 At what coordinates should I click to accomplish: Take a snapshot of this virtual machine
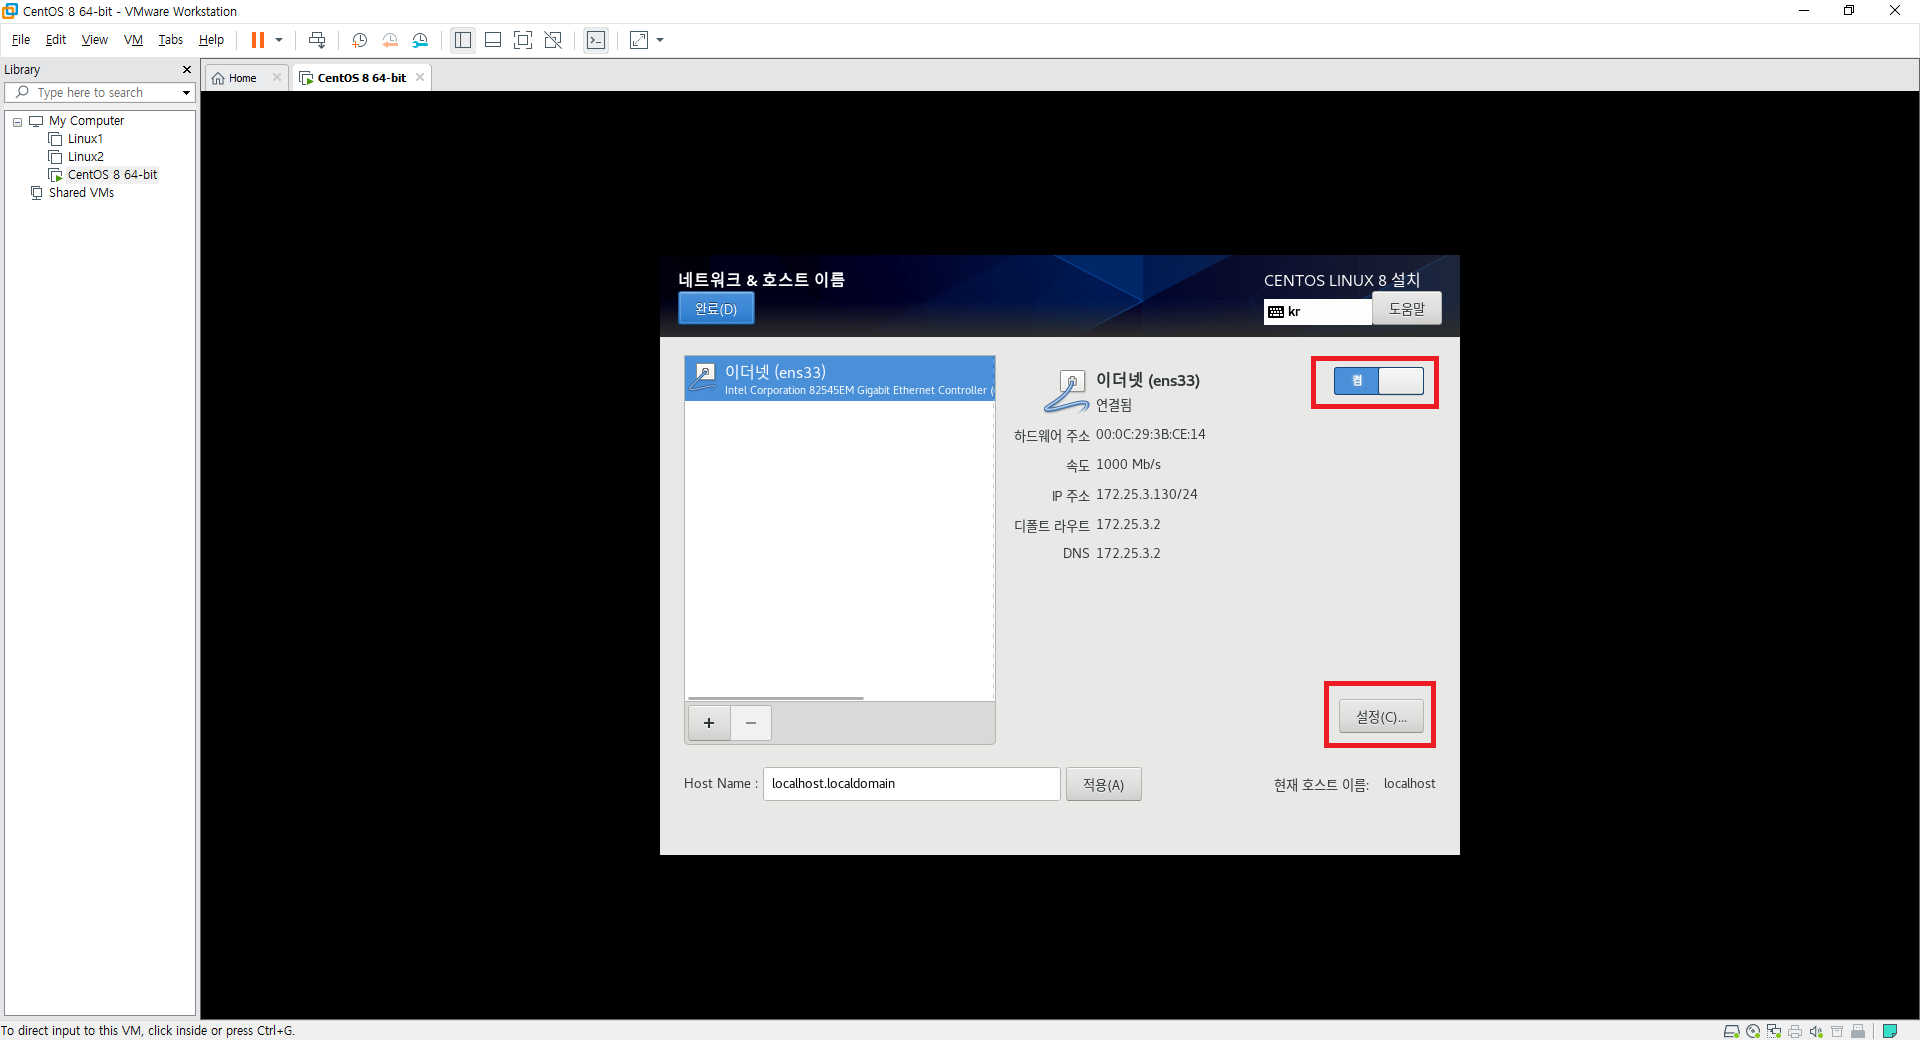[x=360, y=40]
